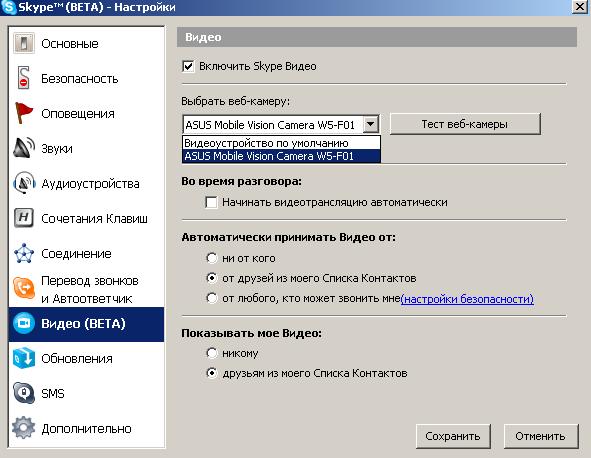This screenshot has width=591, height=458.
Task: Open the Обновления updates icon
Action: 24,358
